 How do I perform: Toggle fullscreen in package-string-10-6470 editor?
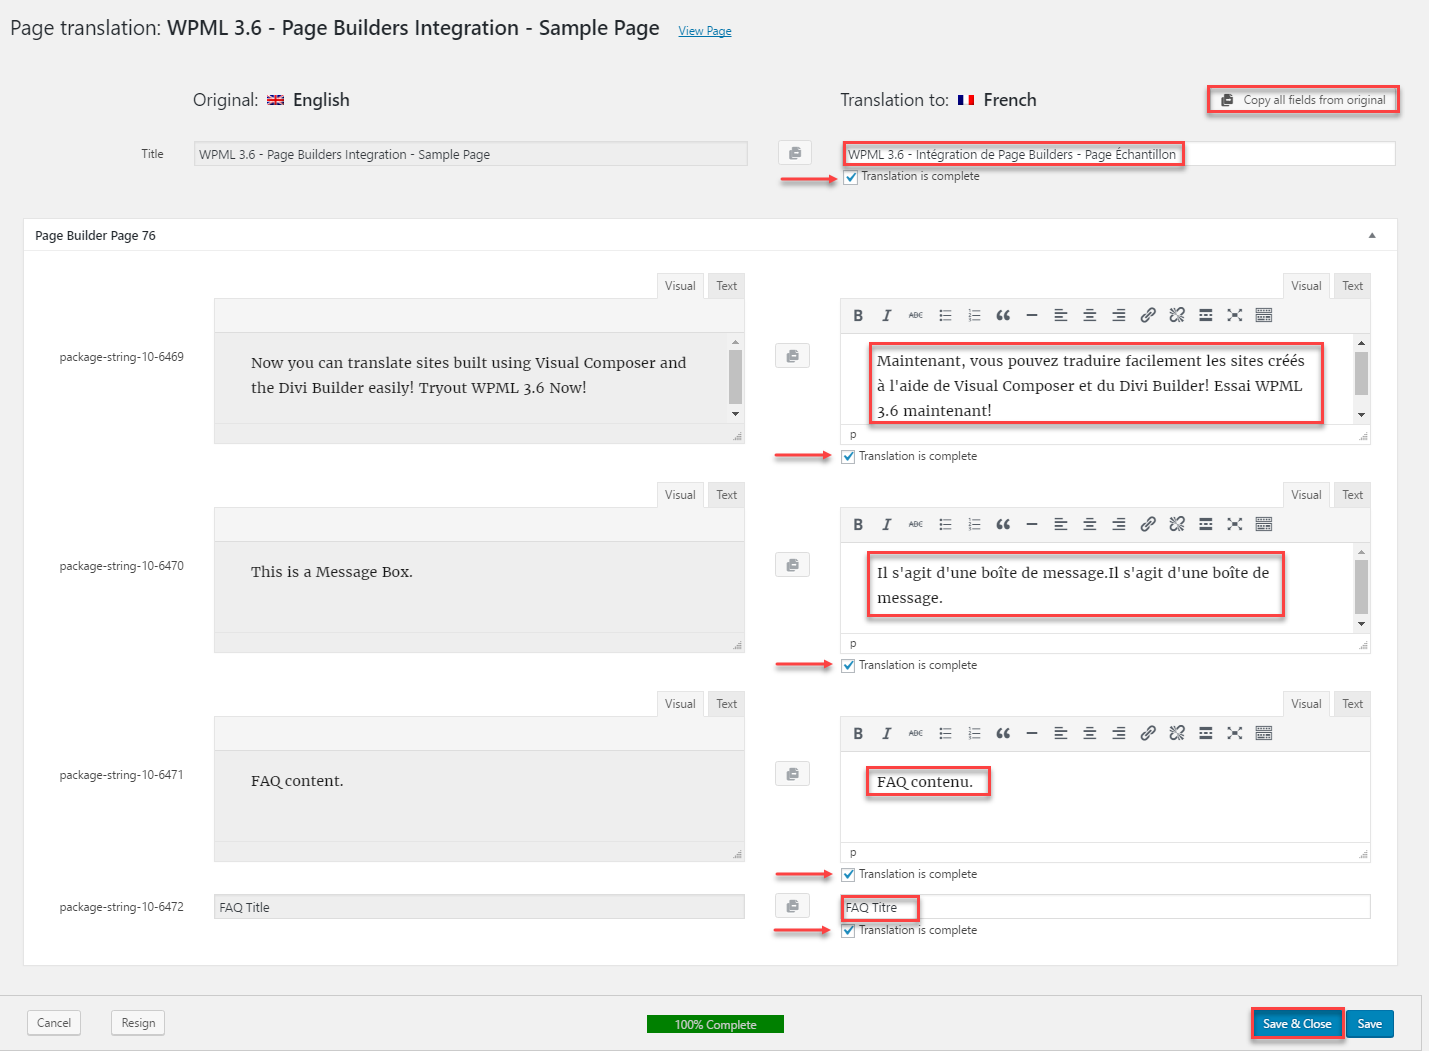coord(1235,524)
